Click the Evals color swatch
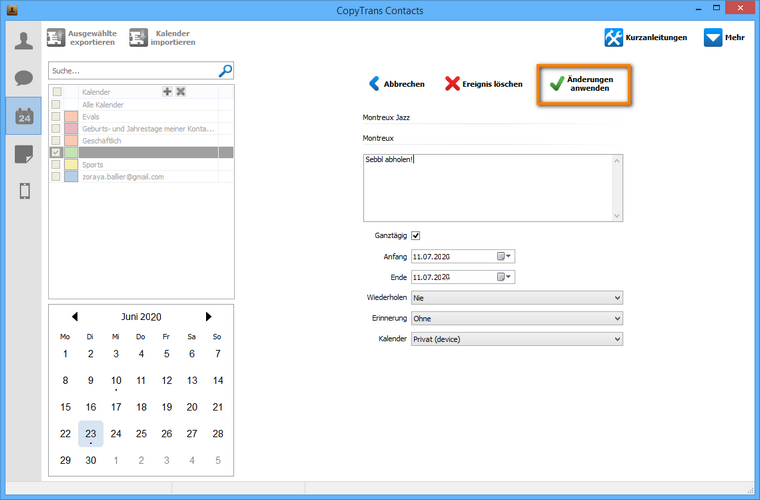 pos(71,117)
